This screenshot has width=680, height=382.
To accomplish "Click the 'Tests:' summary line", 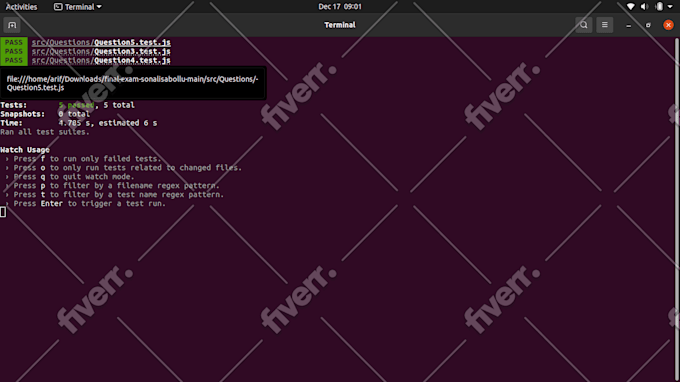I will click(68, 105).
